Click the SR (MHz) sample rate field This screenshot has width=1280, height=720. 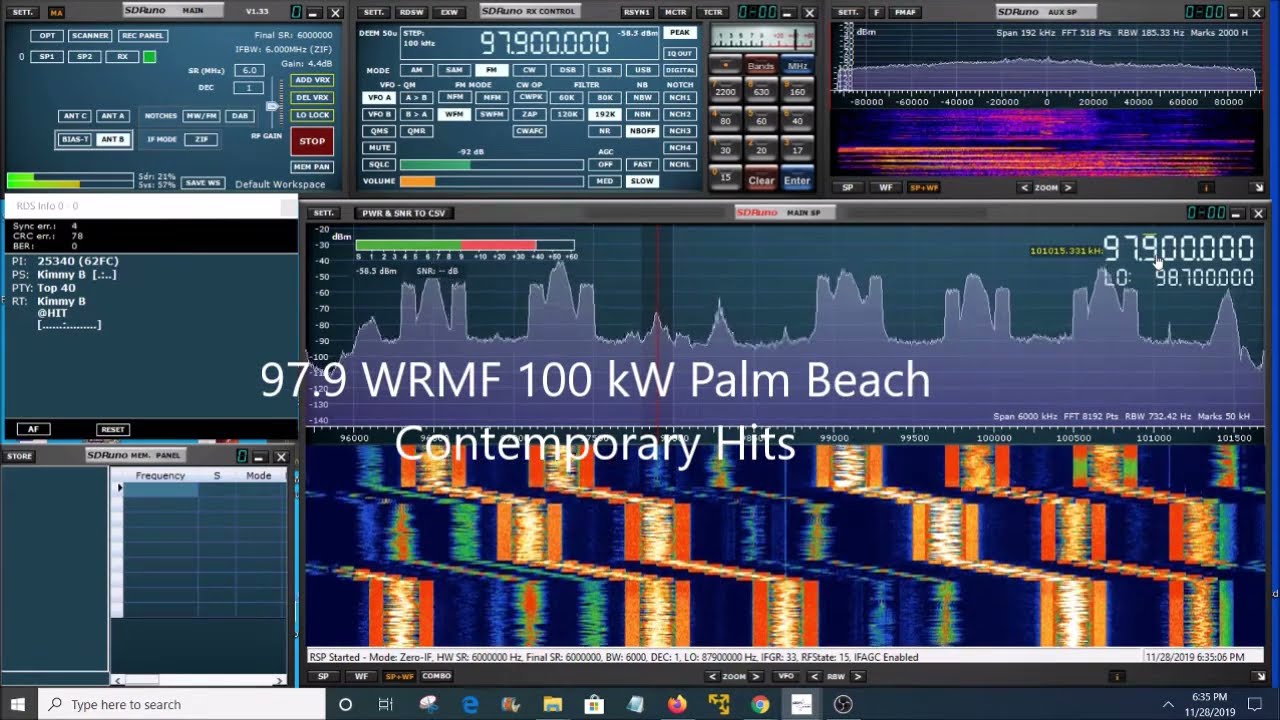(248, 71)
